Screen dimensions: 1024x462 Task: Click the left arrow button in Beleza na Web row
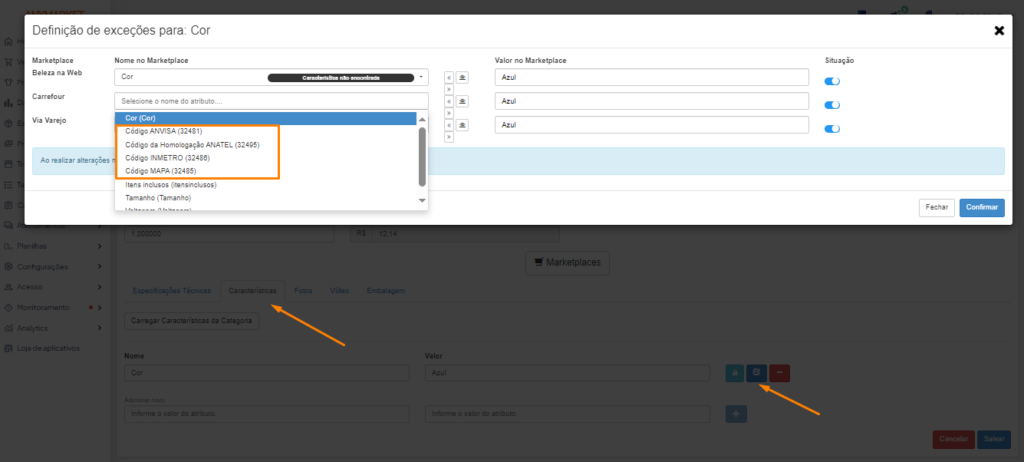[449, 77]
